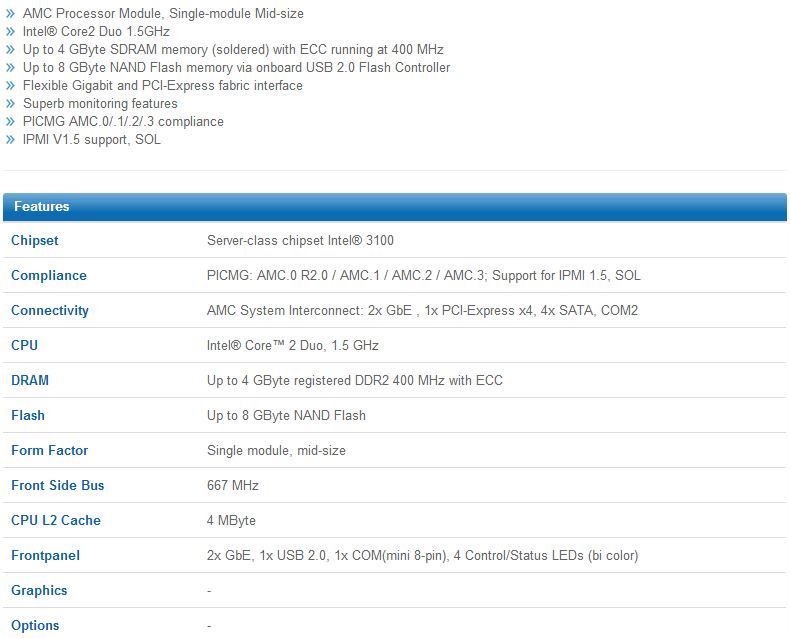The height and width of the screenshot is (638, 791).
Task: Click the Chipset row label
Action: click(x=34, y=241)
